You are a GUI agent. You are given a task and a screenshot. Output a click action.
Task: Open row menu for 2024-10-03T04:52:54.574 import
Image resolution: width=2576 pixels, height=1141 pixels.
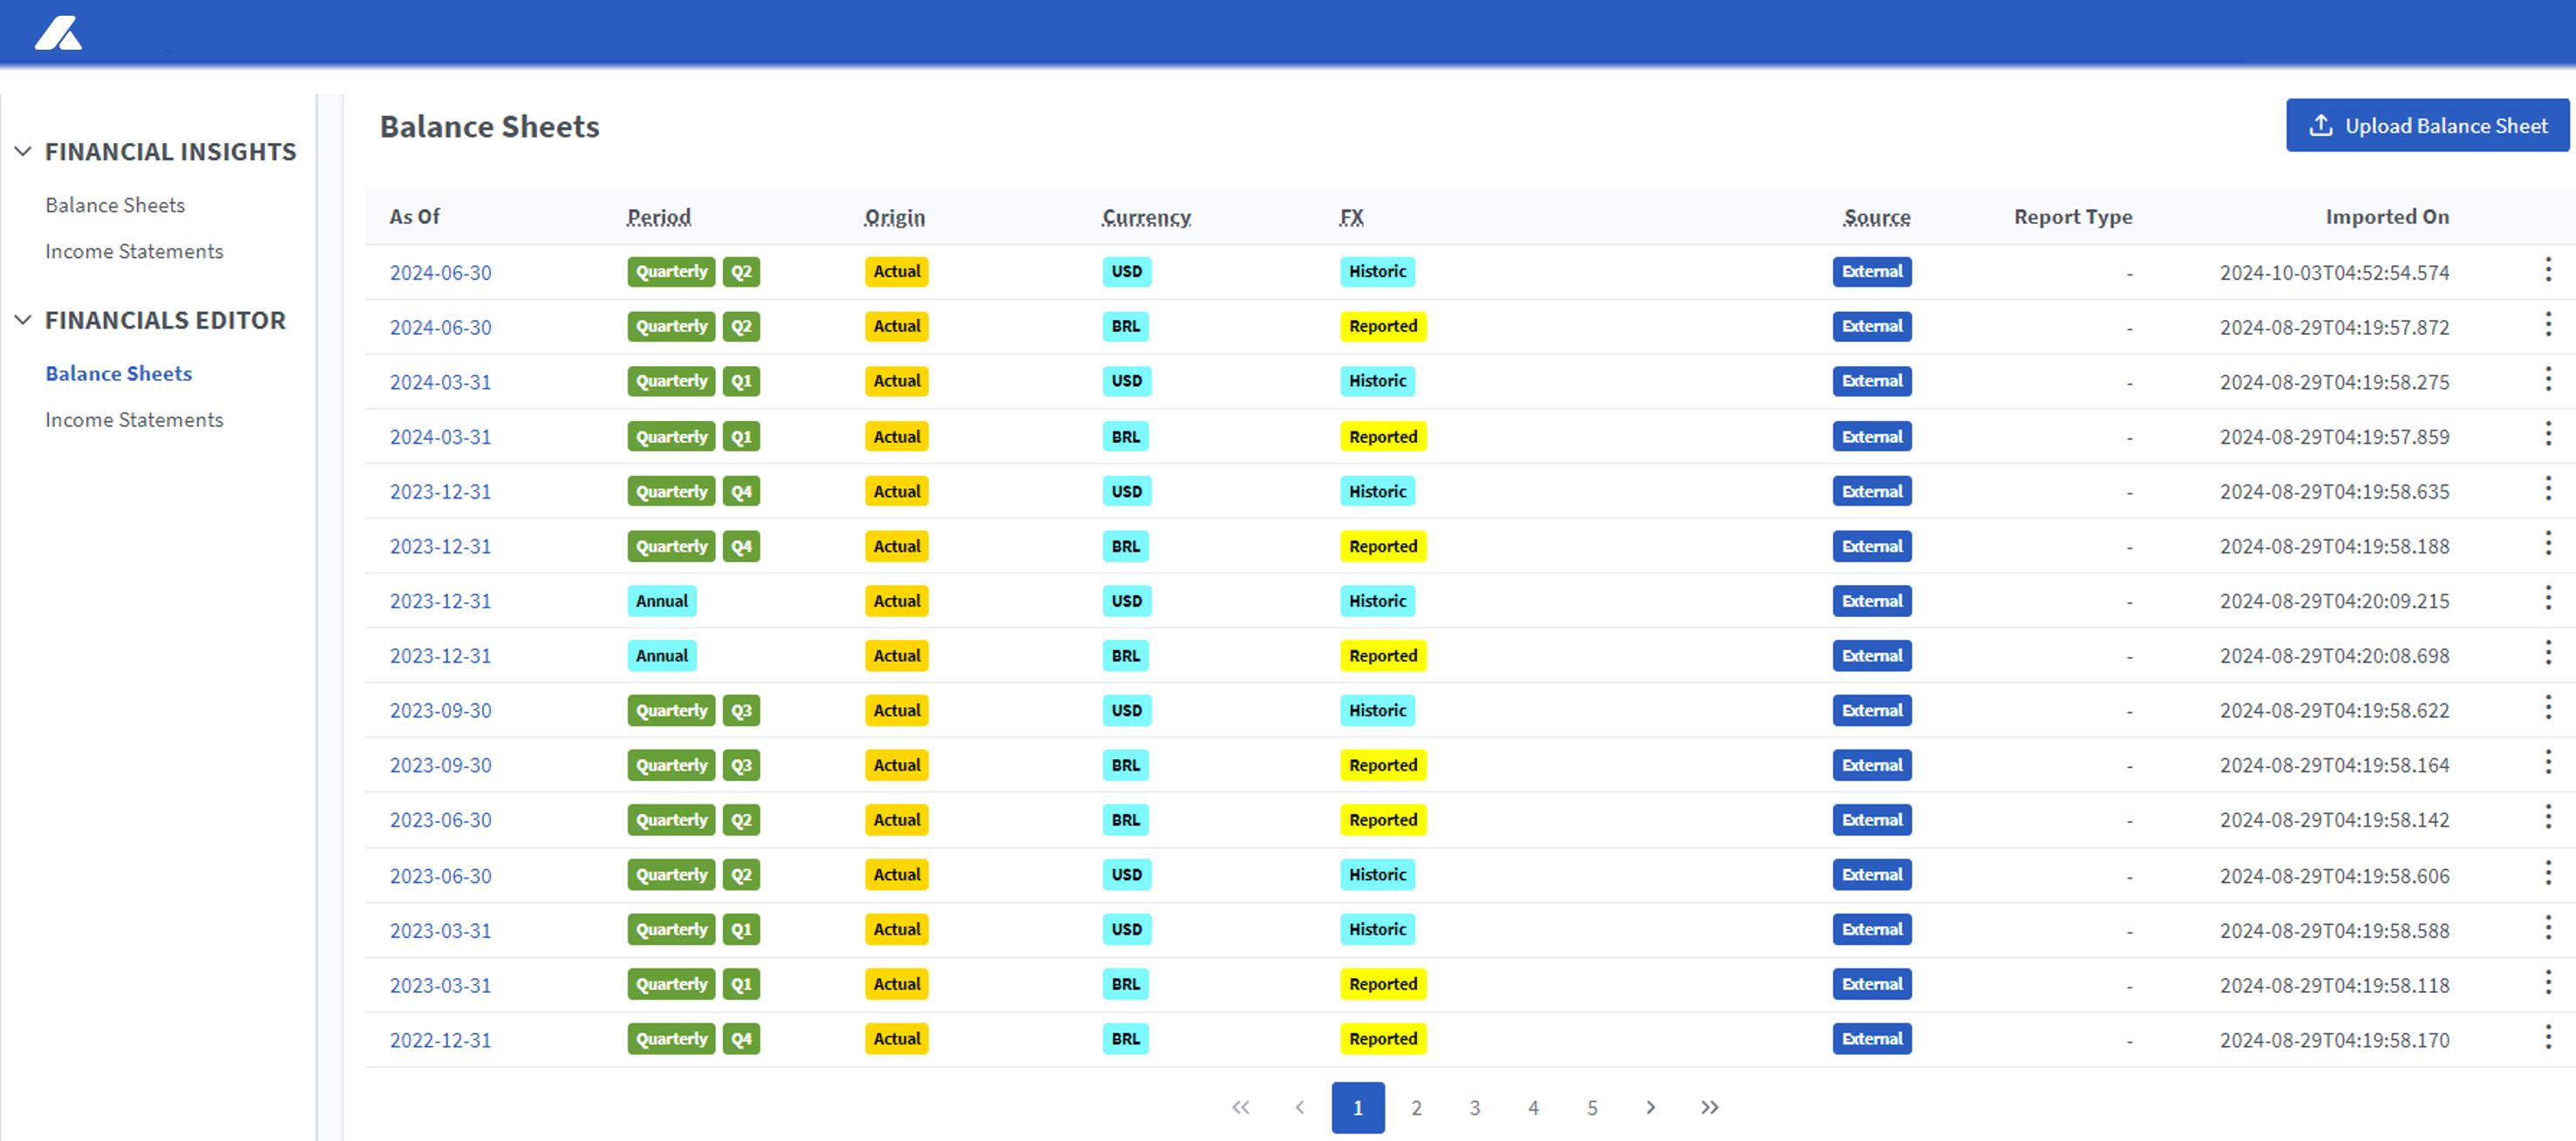[x=2547, y=269]
